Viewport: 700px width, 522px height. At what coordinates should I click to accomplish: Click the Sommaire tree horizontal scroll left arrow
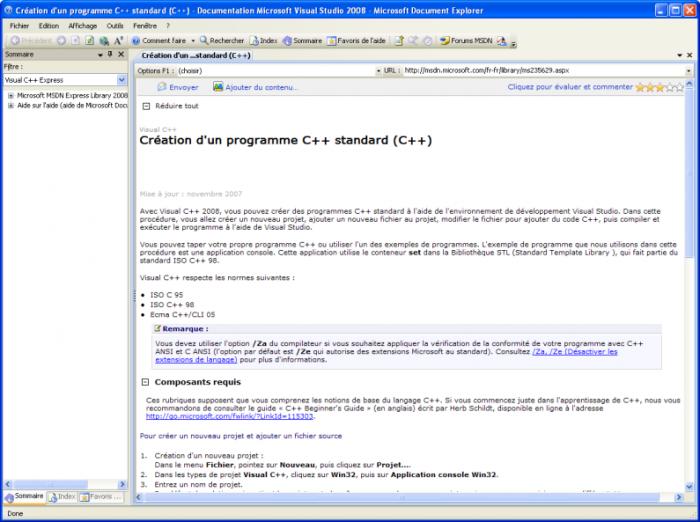(8, 484)
